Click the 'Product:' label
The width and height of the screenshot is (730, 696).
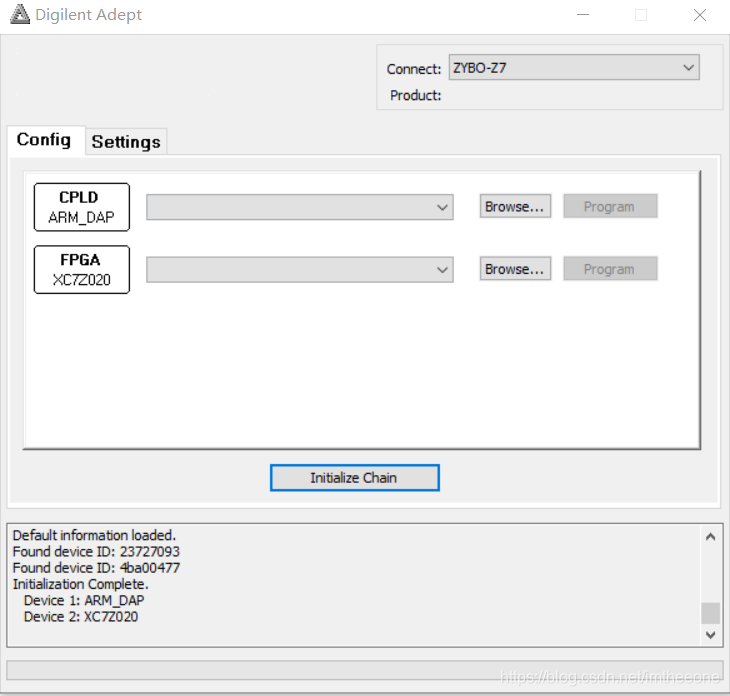tap(415, 95)
